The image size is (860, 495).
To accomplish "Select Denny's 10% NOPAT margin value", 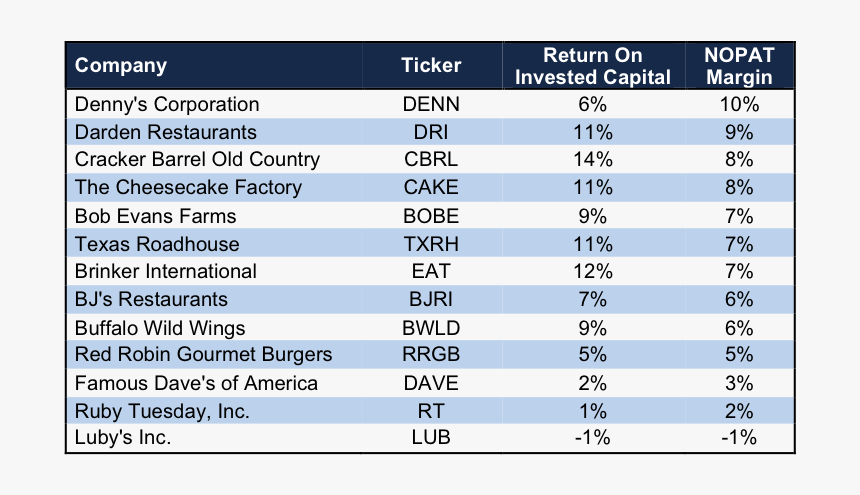I will (x=739, y=104).
